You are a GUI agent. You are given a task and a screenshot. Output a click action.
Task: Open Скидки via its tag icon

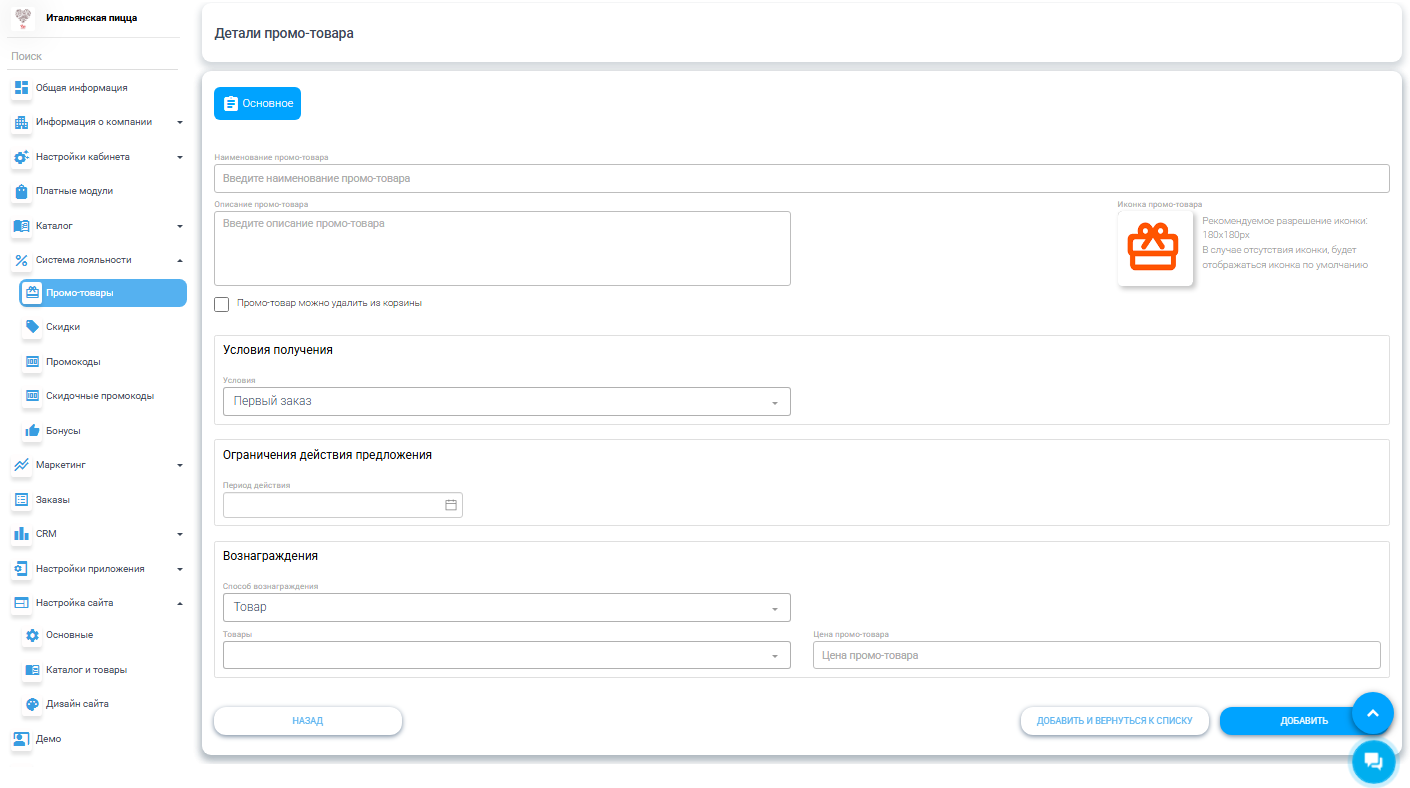[32, 327]
